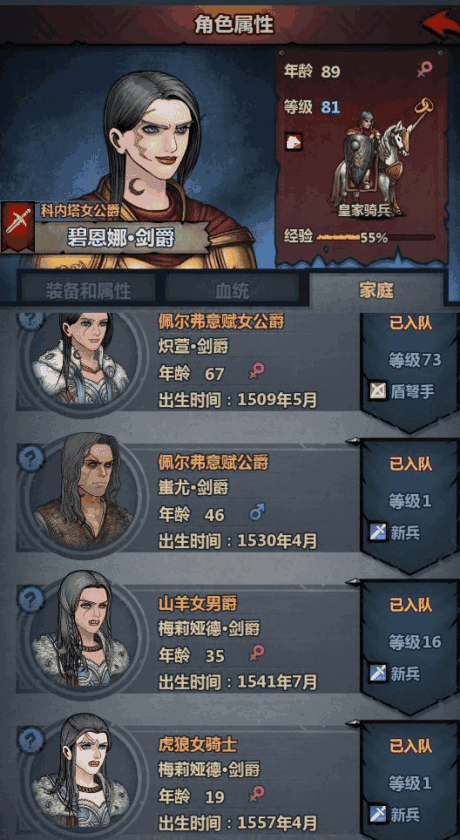
Task: Click the red back arrow icon
Action: coord(440,25)
